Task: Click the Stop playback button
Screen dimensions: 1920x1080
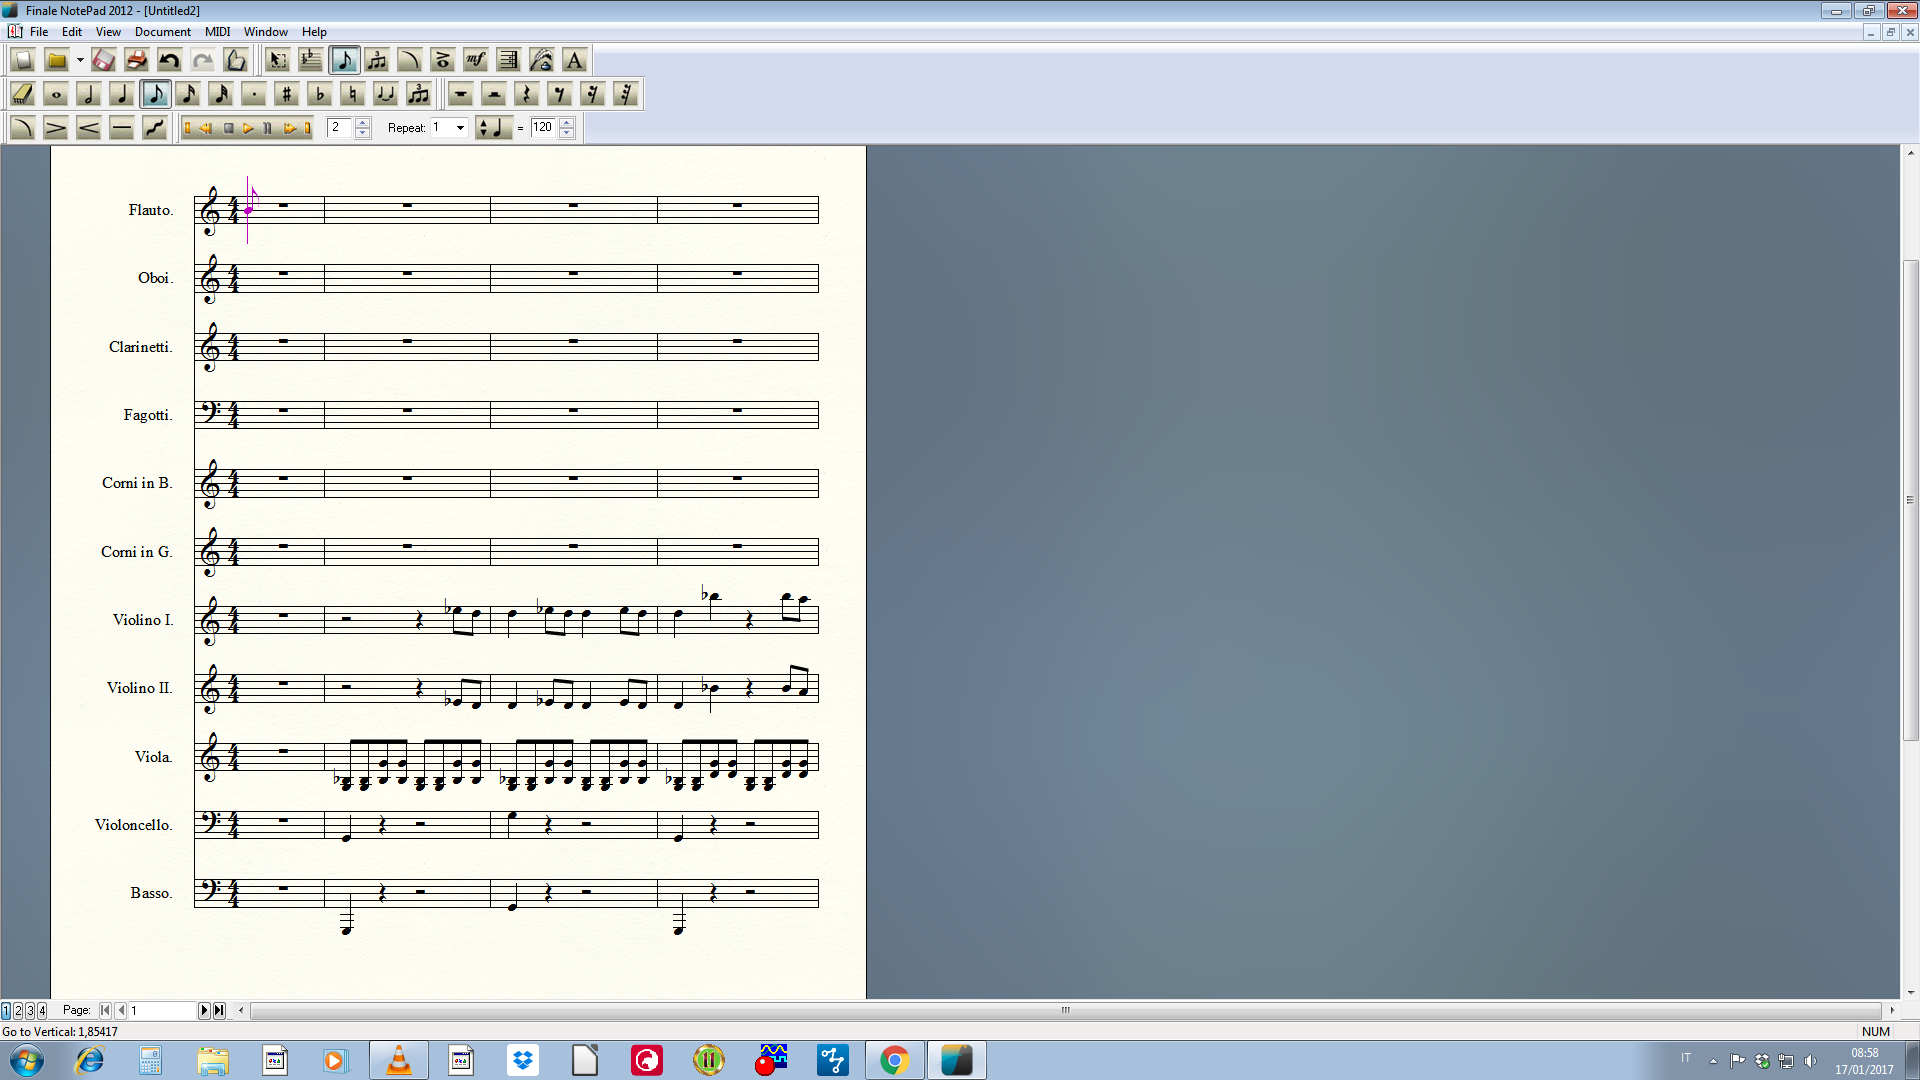Action: (228, 128)
